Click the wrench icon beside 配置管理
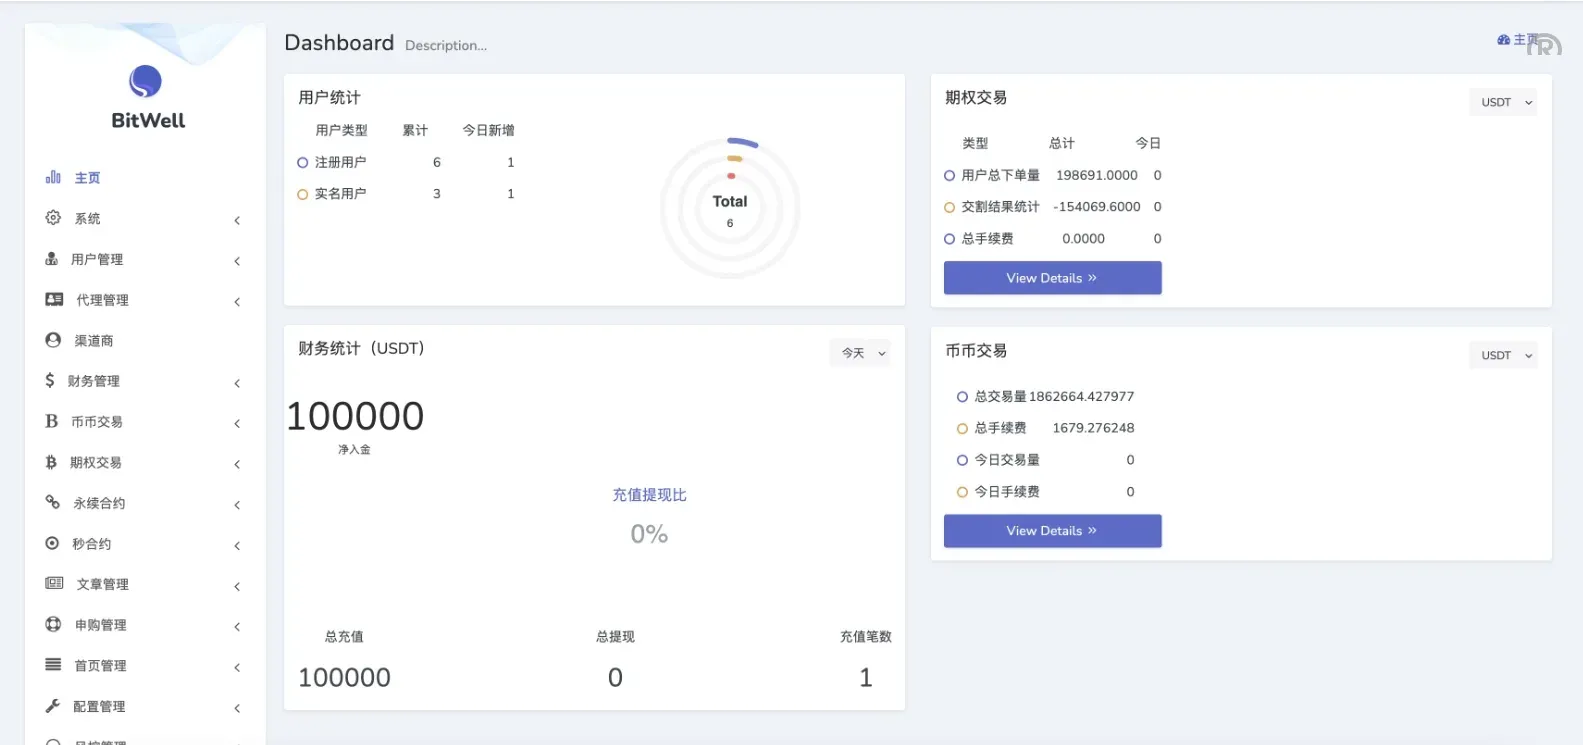This screenshot has width=1583, height=745. point(52,705)
